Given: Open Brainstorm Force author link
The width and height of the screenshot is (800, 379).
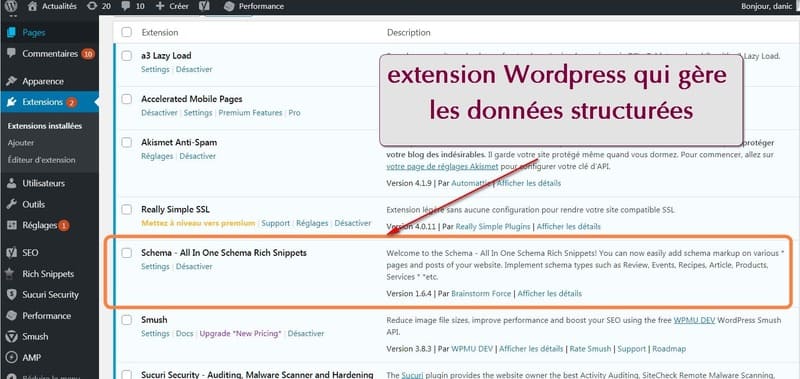Looking at the screenshot, I should [481, 293].
